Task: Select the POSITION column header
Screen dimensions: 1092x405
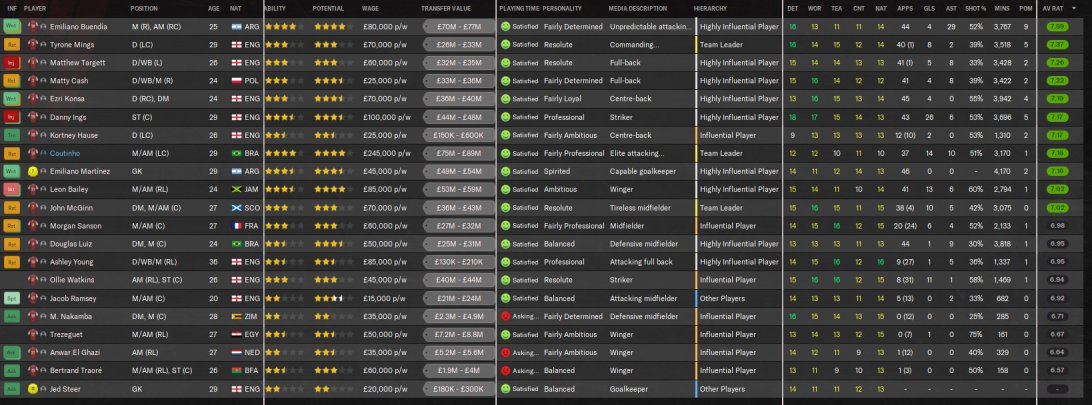Action: pos(144,8)
